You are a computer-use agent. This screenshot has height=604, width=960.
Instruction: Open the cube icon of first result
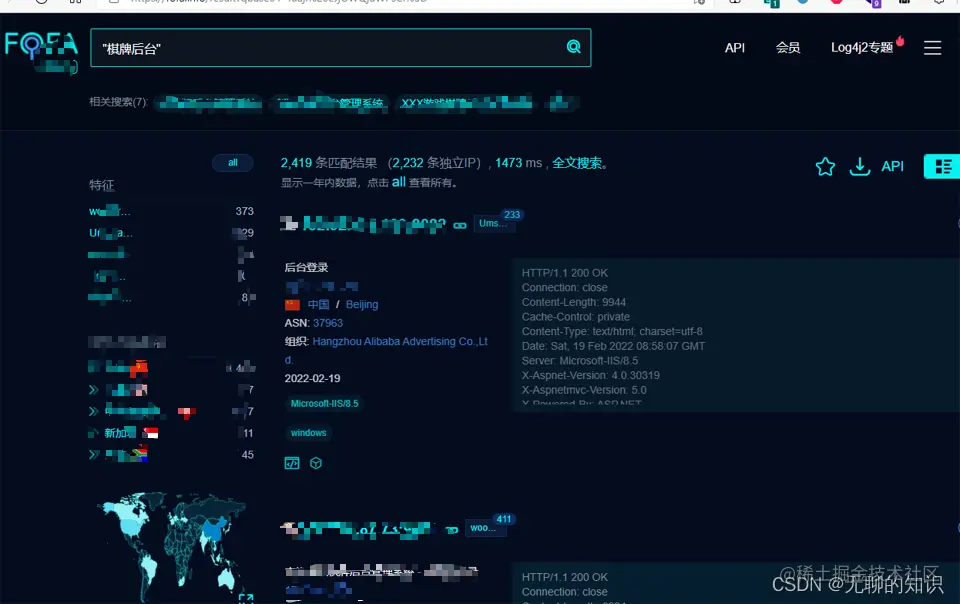(x=316, y=463)
